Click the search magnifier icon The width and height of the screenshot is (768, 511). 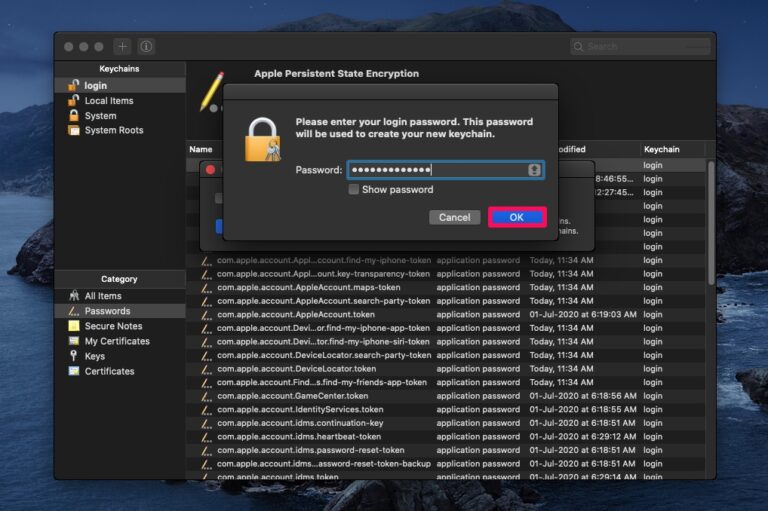tap(578, 47)
